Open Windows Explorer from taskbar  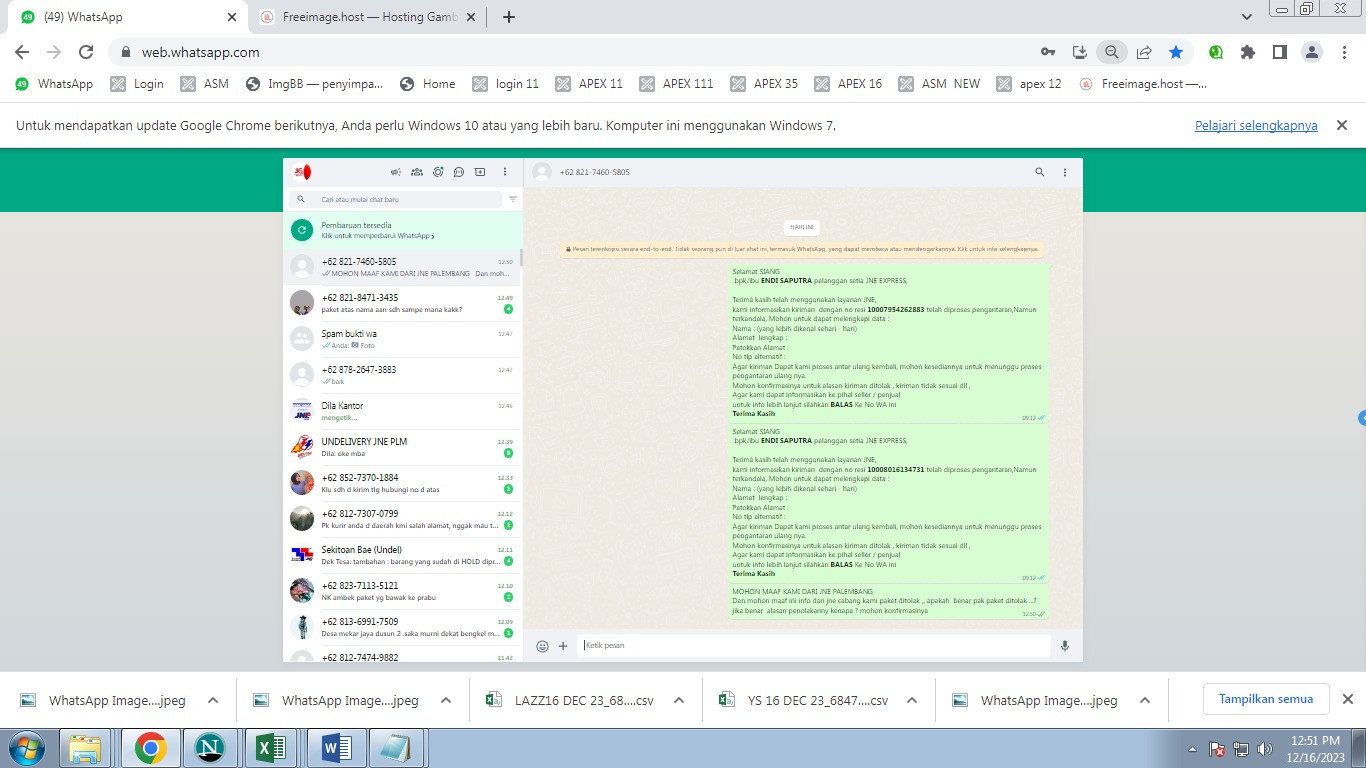[86, 748]
